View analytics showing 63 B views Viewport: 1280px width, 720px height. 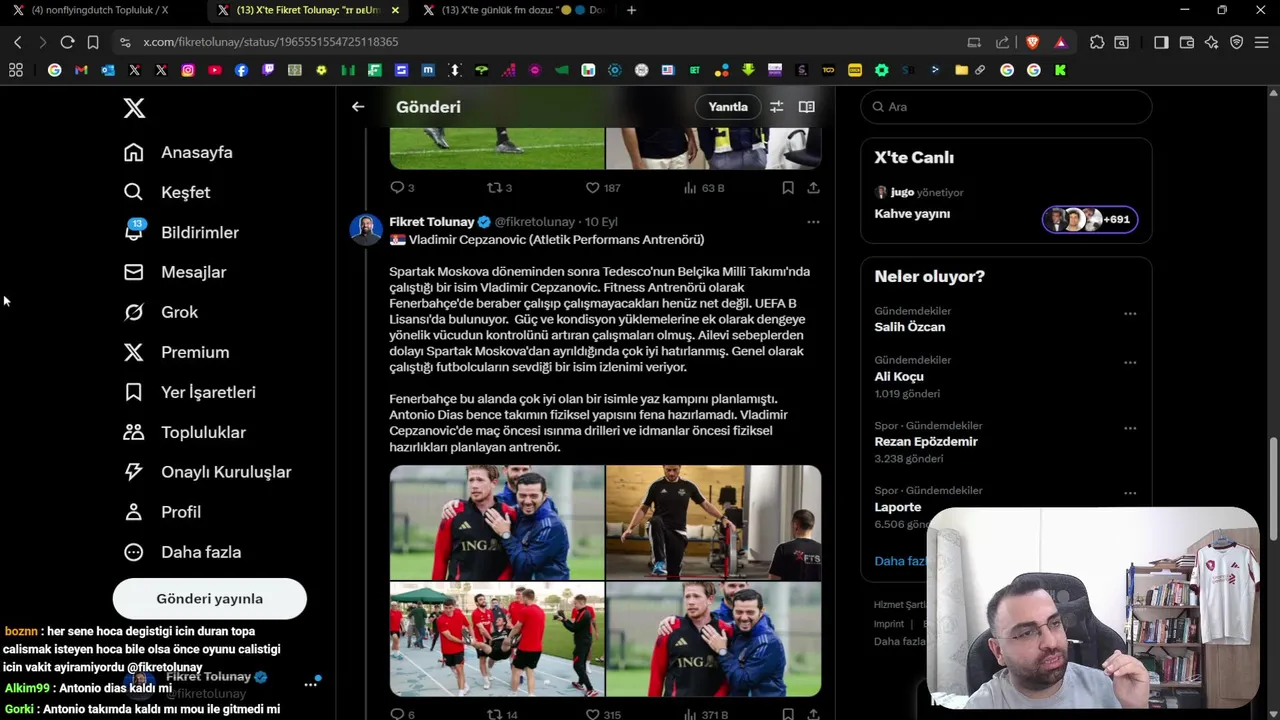pos(704,188)
